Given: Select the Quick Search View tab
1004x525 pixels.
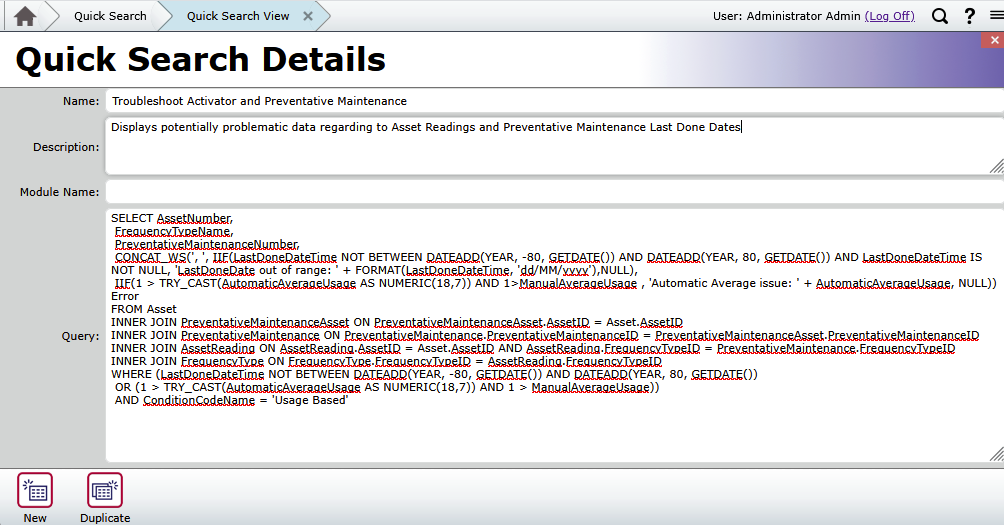Looking at the screenshot, I should [238, 16].
